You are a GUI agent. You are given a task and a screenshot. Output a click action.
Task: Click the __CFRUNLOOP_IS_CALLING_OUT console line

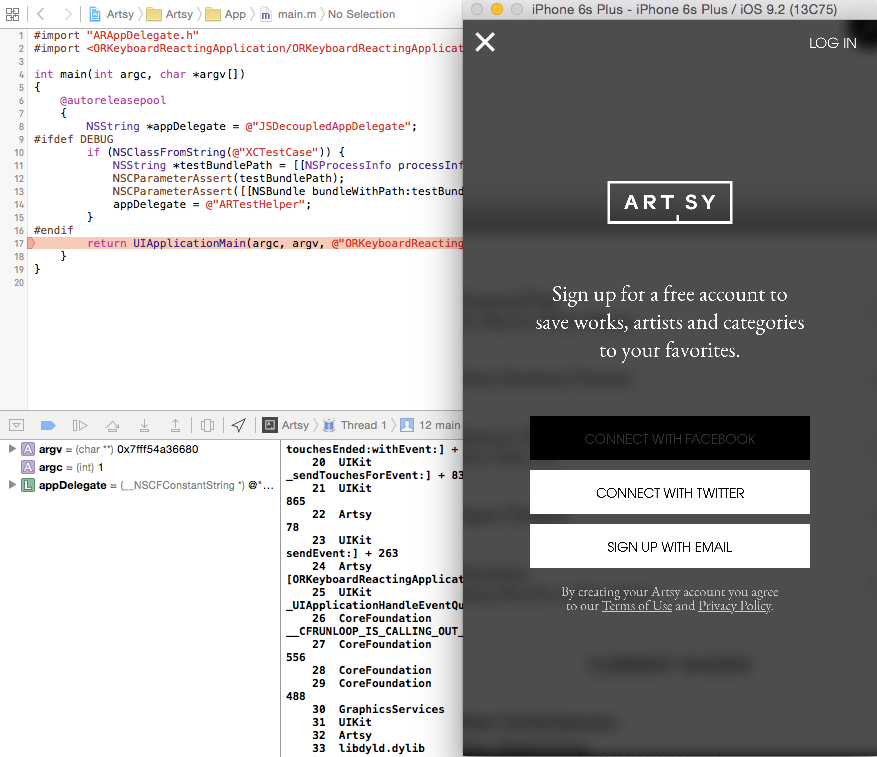pos(374,631)
